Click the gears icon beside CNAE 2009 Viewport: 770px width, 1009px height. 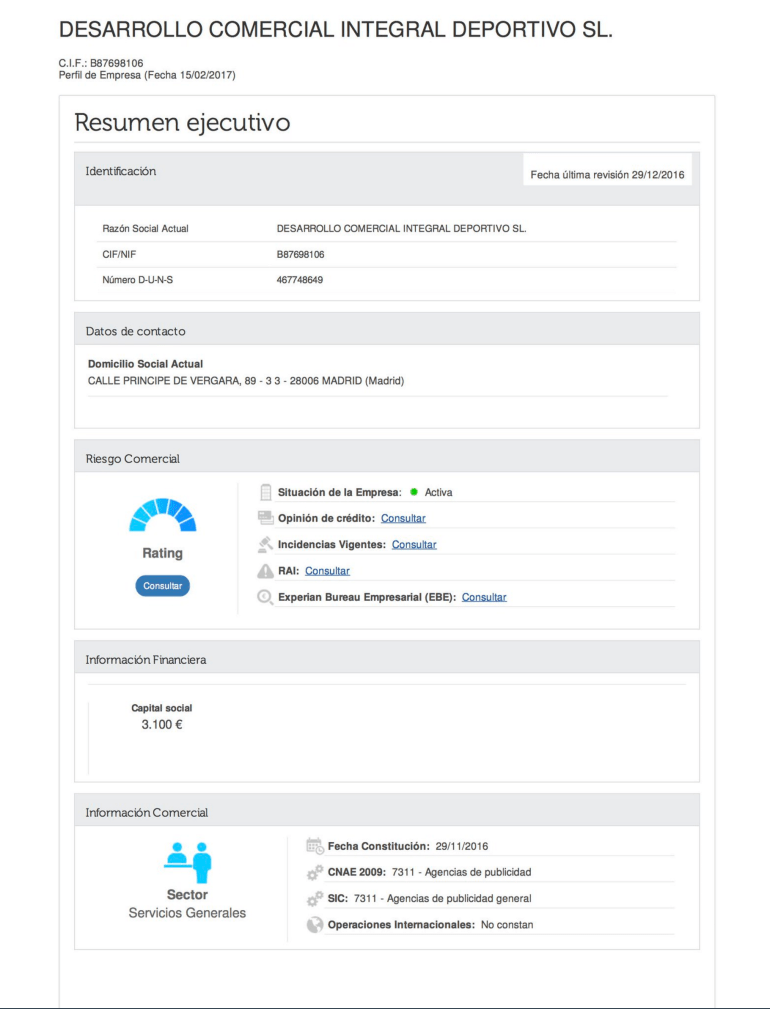[314, 872]
